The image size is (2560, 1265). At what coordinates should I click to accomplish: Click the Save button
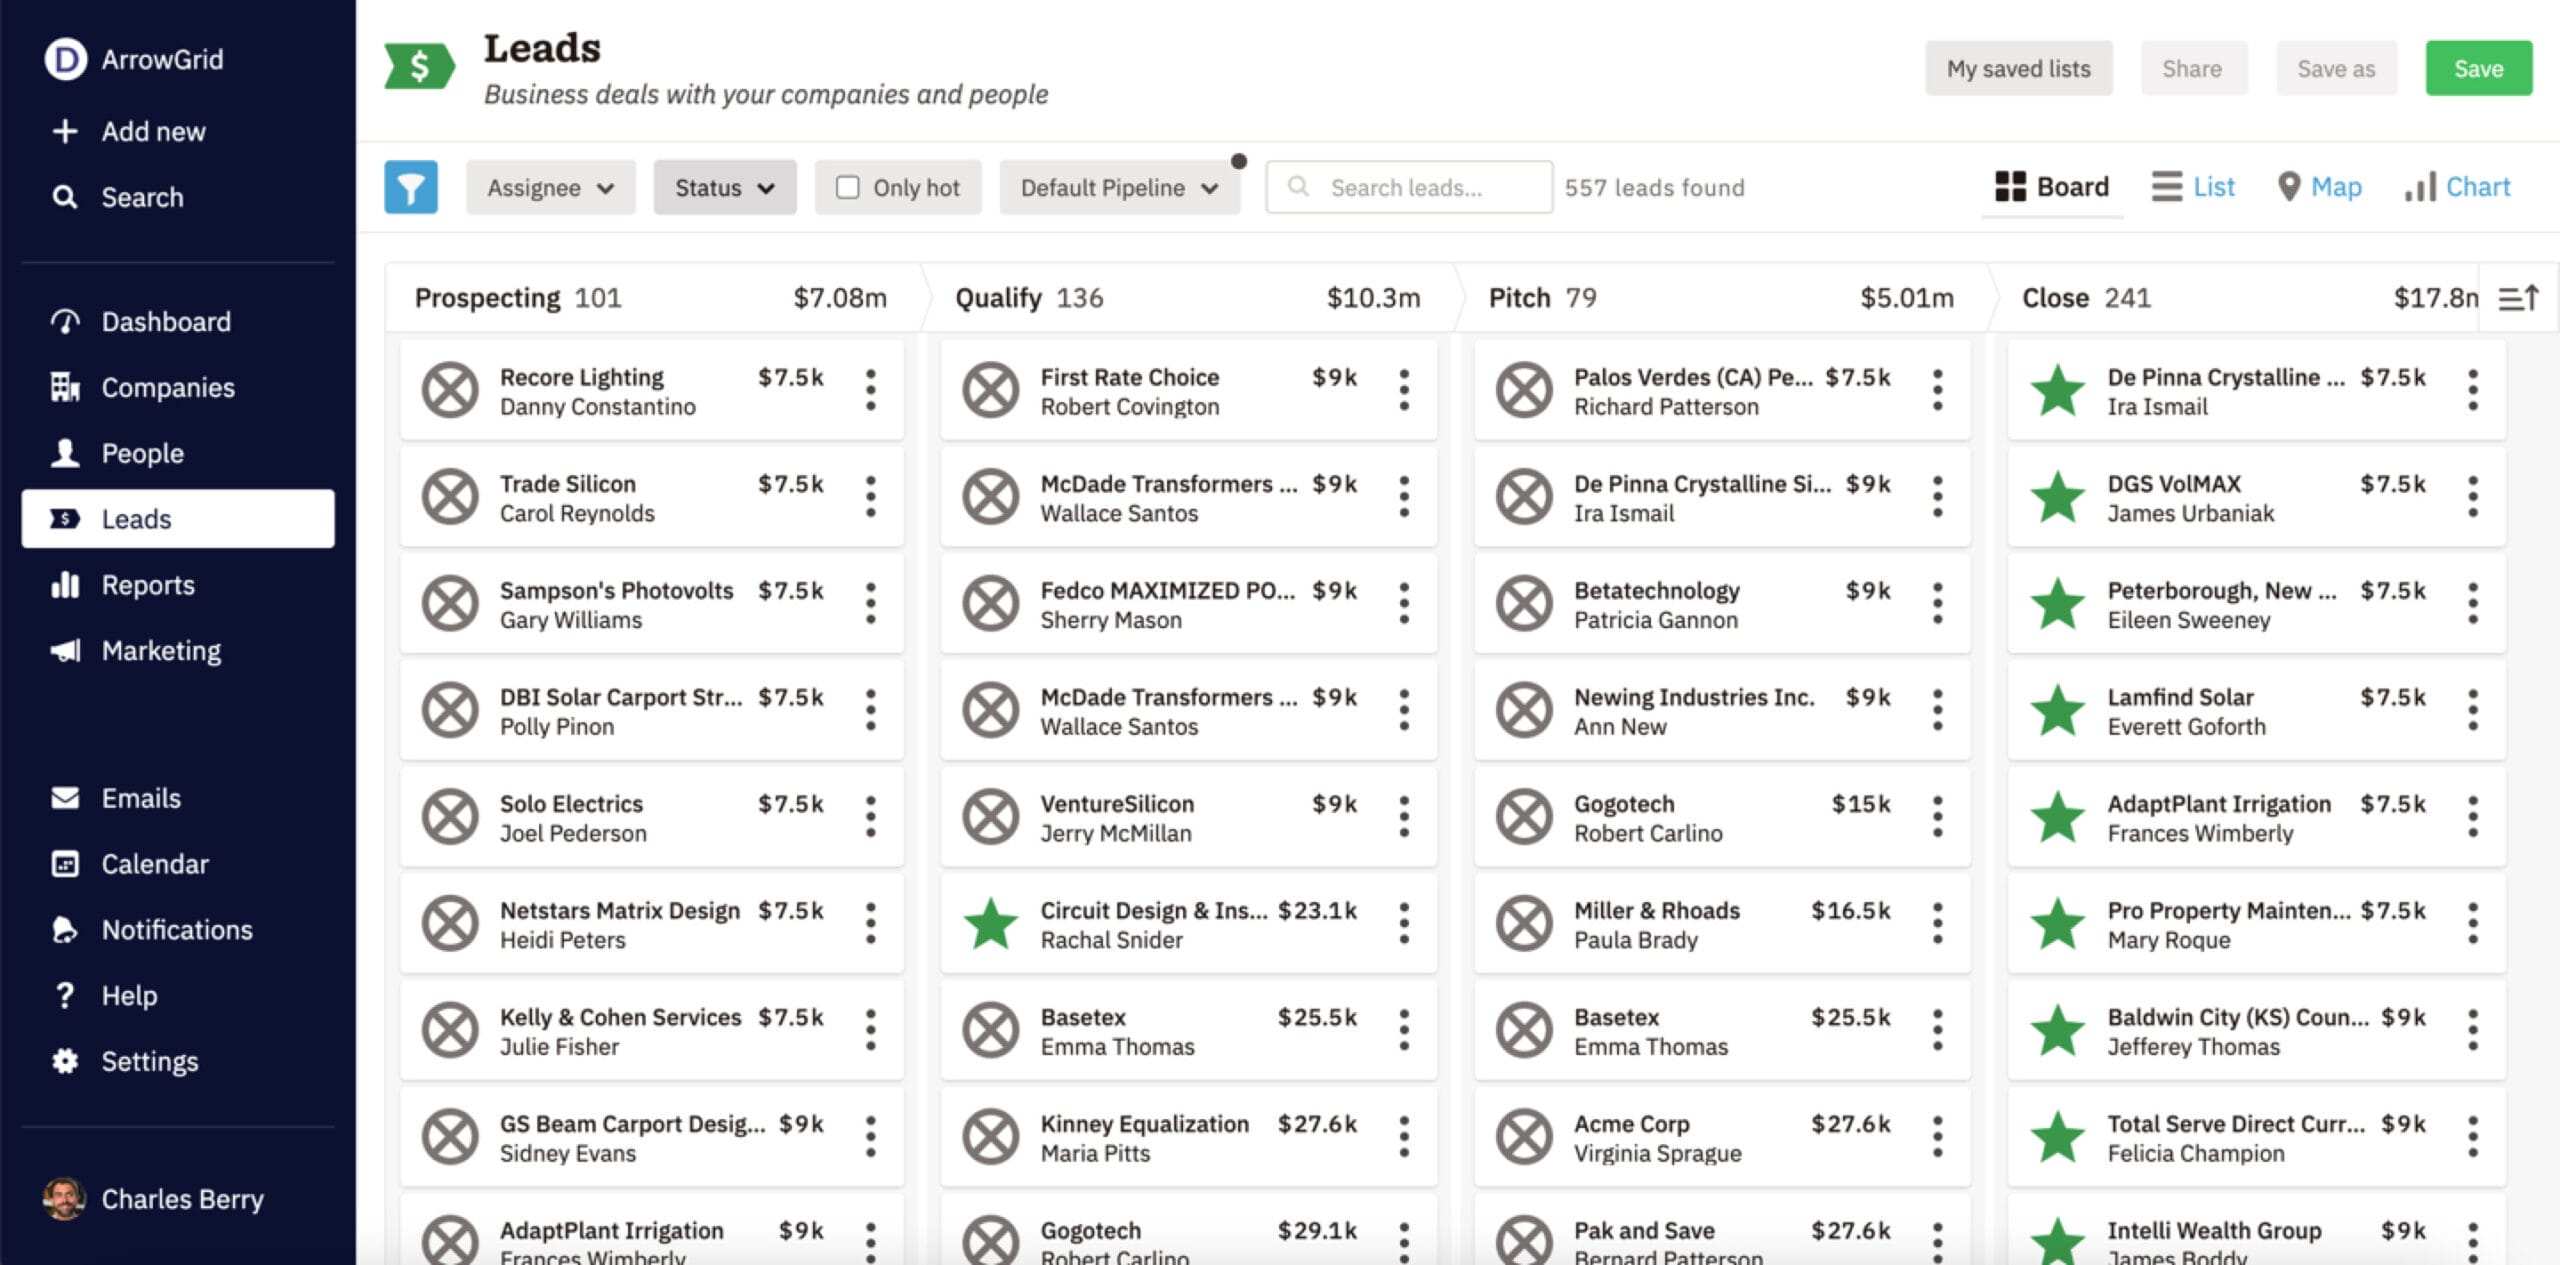click(2478, 68)
